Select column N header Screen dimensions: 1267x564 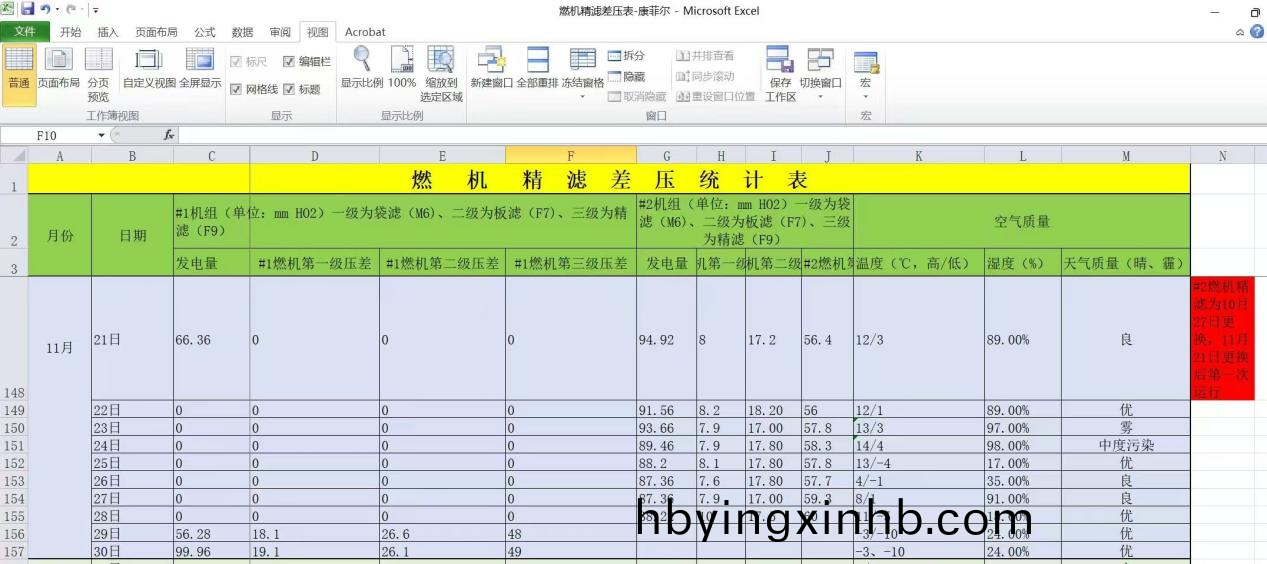point(1222,156)
